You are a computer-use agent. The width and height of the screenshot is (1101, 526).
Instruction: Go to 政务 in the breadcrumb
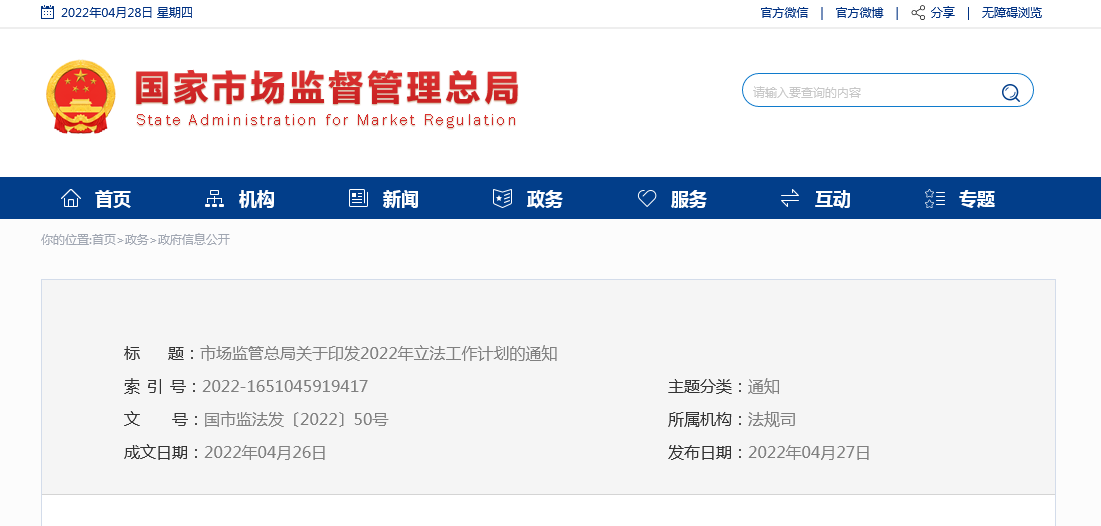(136, 239)
